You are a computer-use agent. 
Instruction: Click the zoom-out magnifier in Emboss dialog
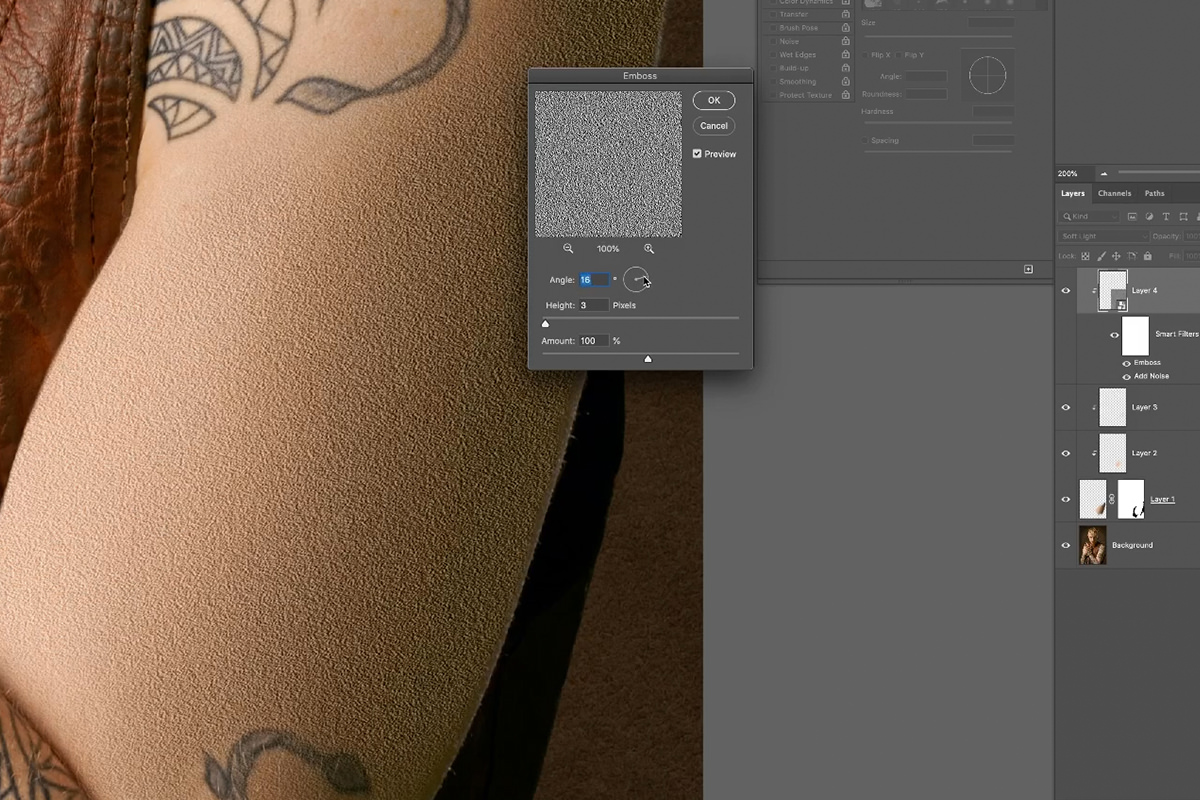coord(568,248)
